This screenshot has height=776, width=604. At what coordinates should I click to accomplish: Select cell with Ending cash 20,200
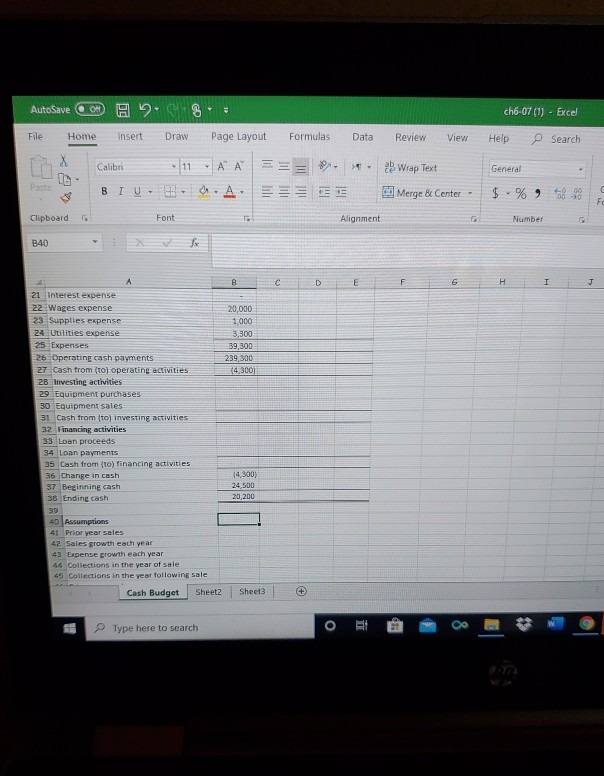tap(239, 496)
